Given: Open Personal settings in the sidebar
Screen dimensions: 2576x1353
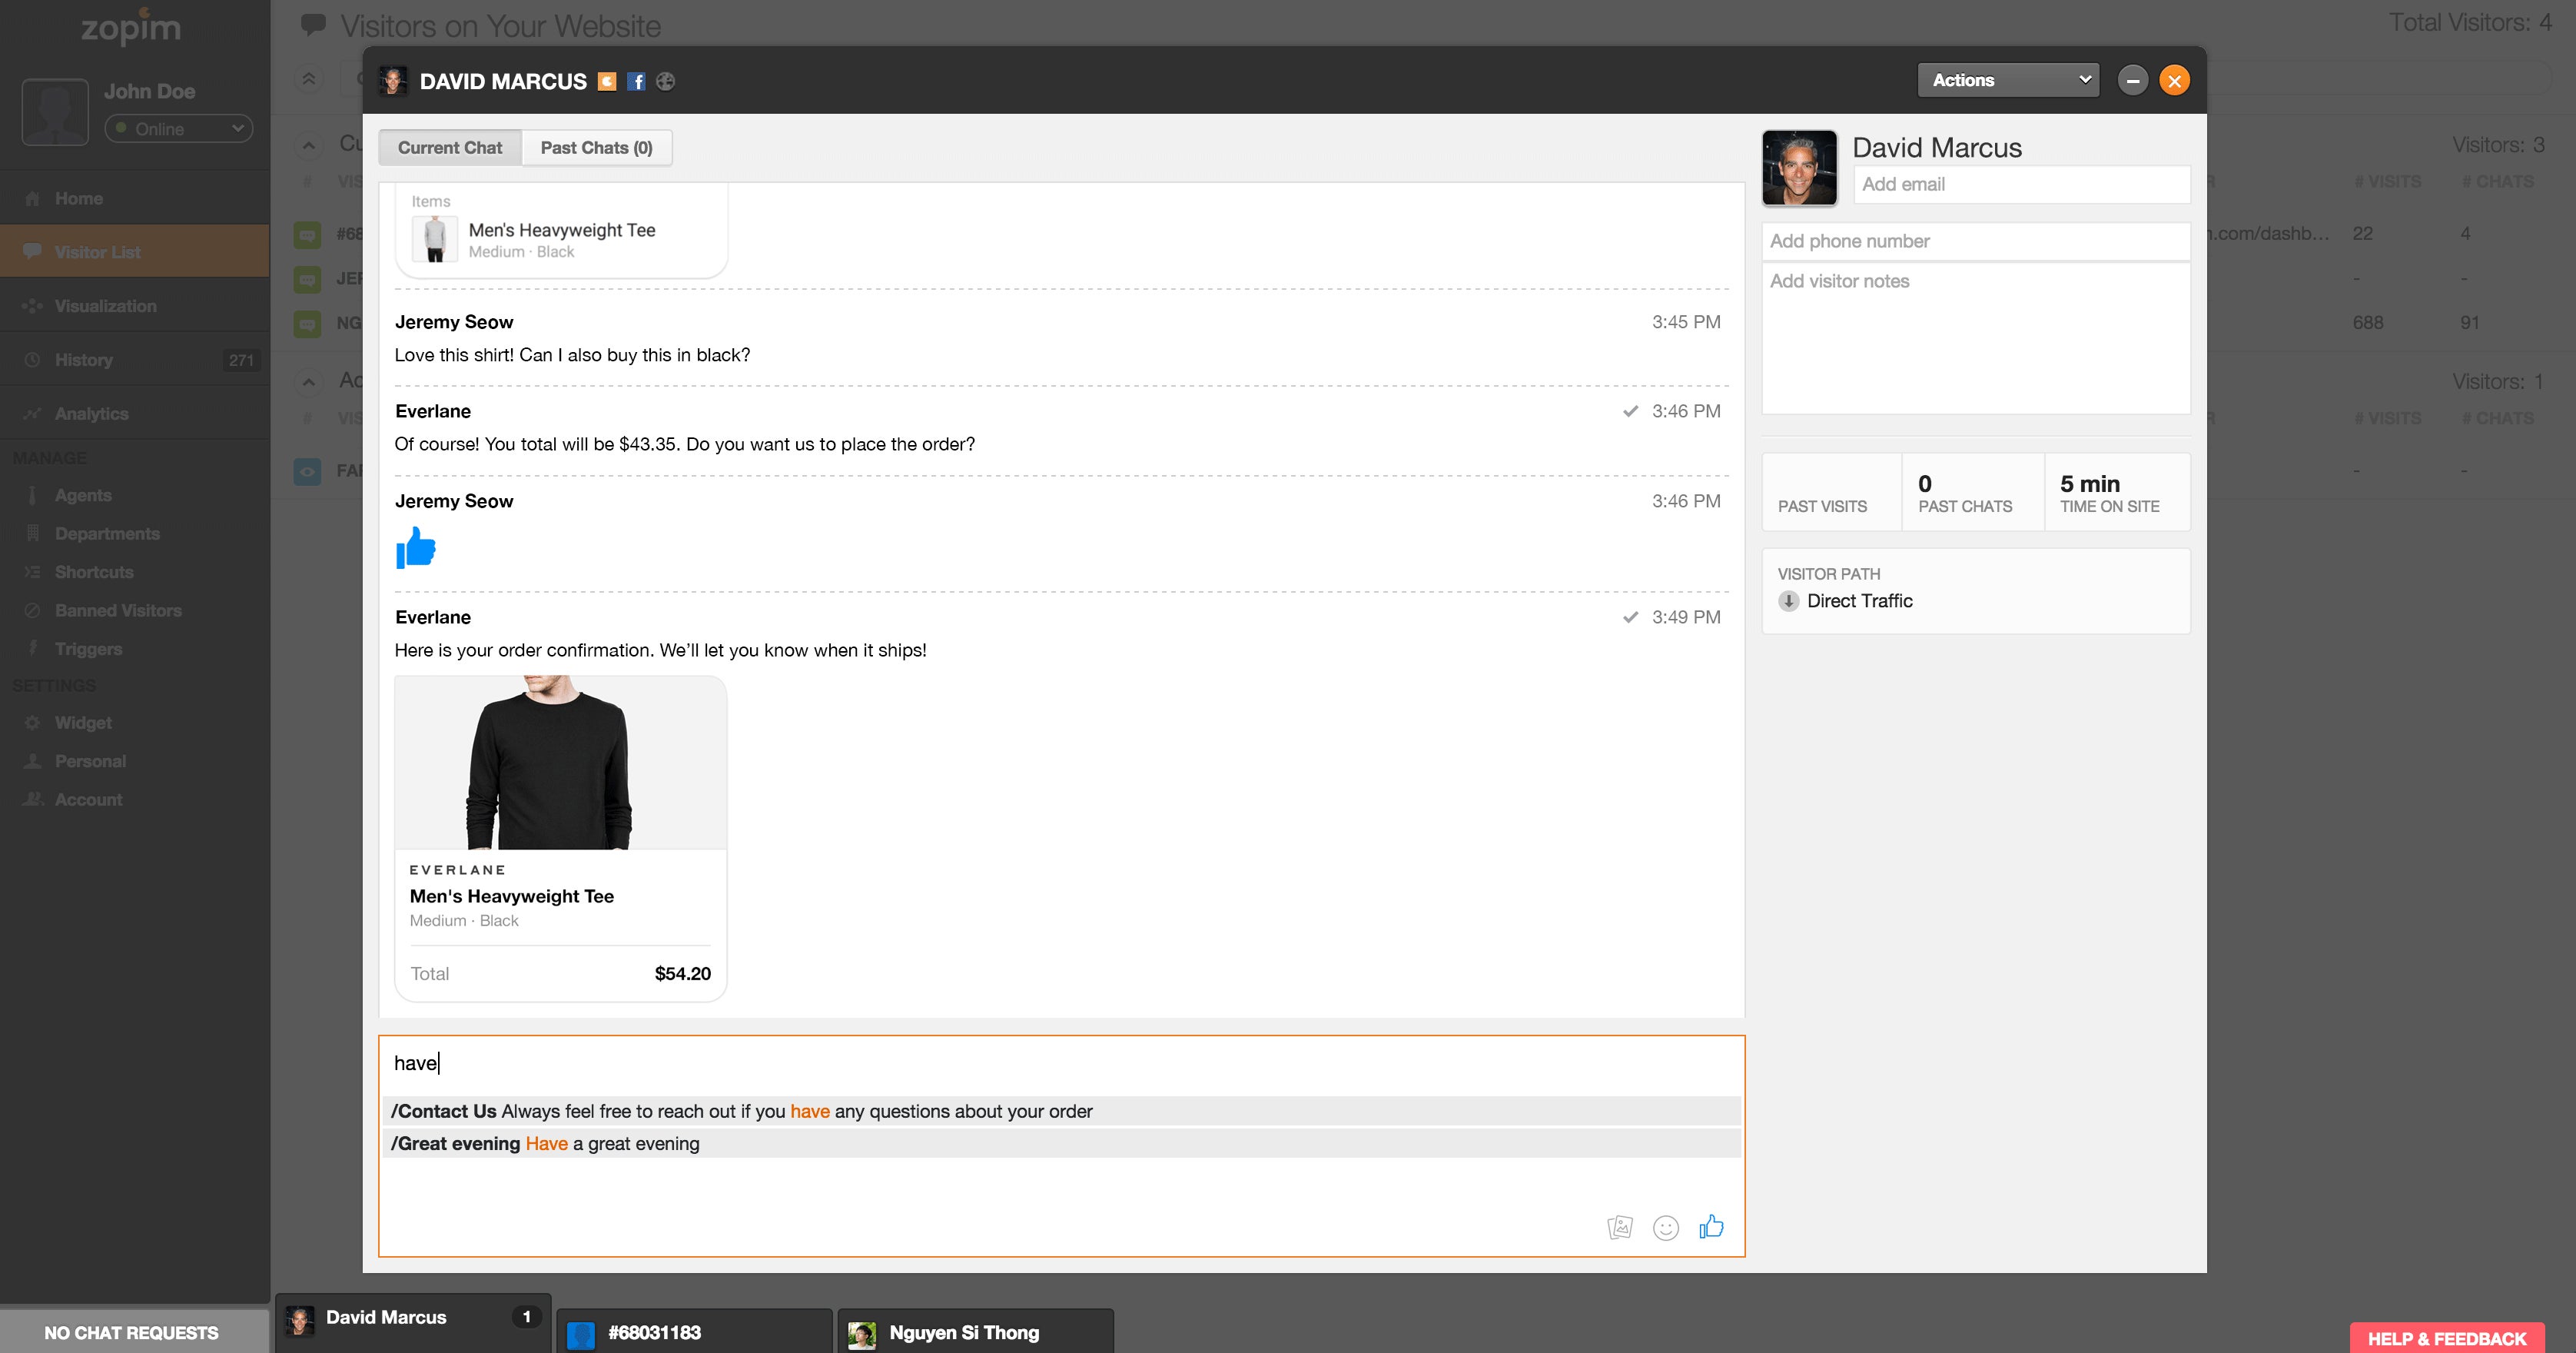Looking at the screenshot, I should point(90,761).
